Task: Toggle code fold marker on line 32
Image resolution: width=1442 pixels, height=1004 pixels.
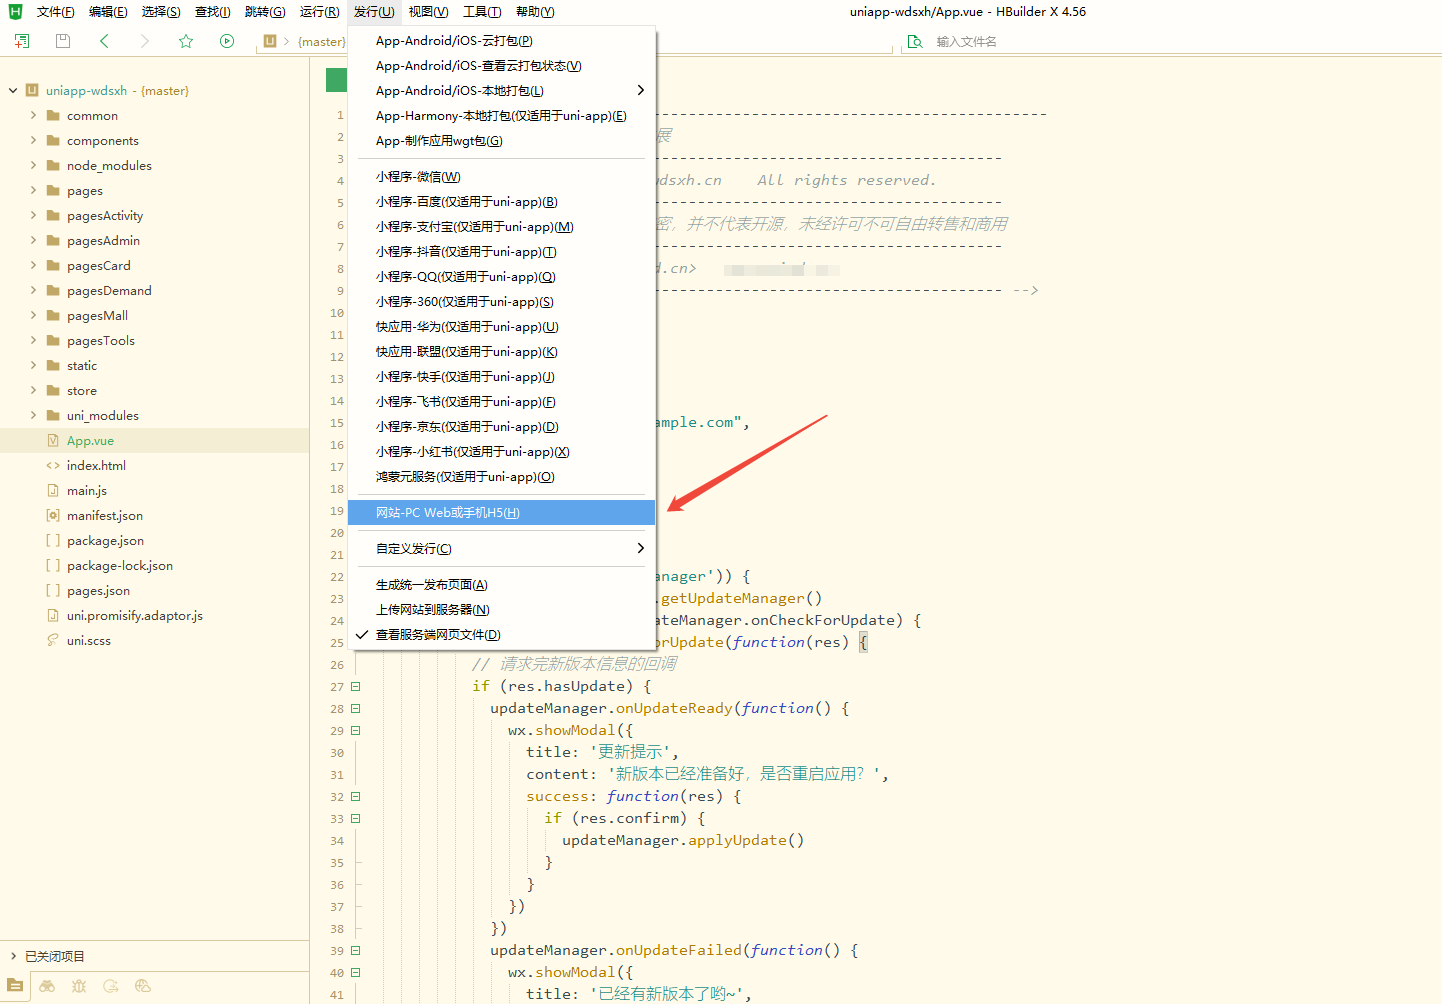Action: click(355, 796)
